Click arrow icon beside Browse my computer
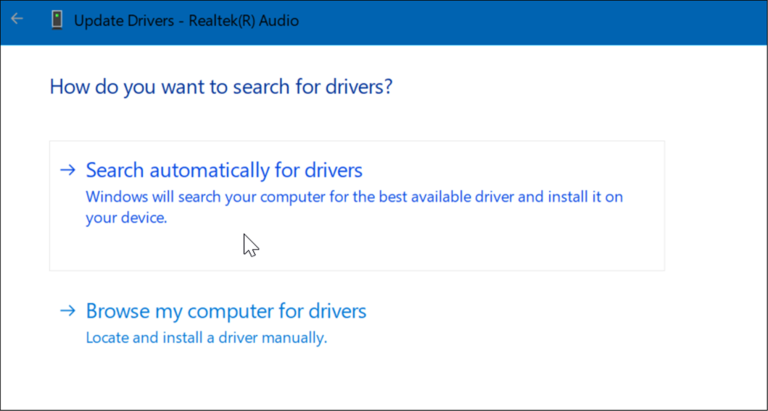This screenshot has height=411, width=768. 68,311
